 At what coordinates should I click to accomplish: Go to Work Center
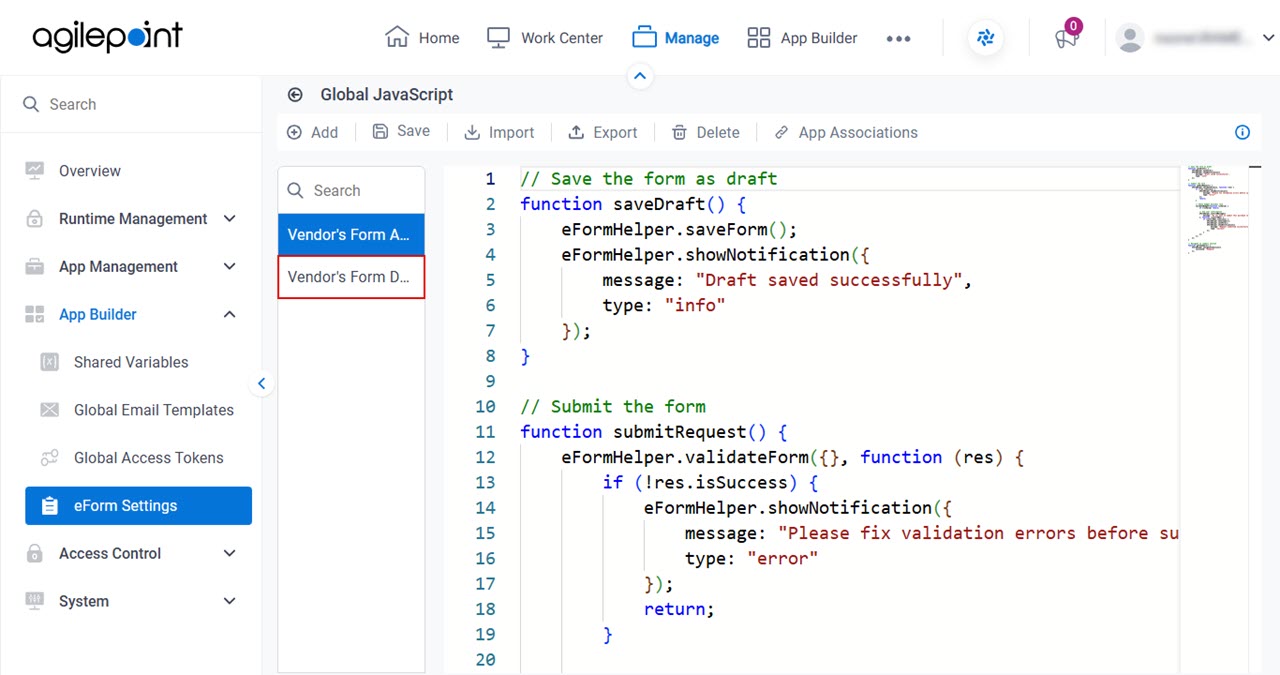[544, 38]
